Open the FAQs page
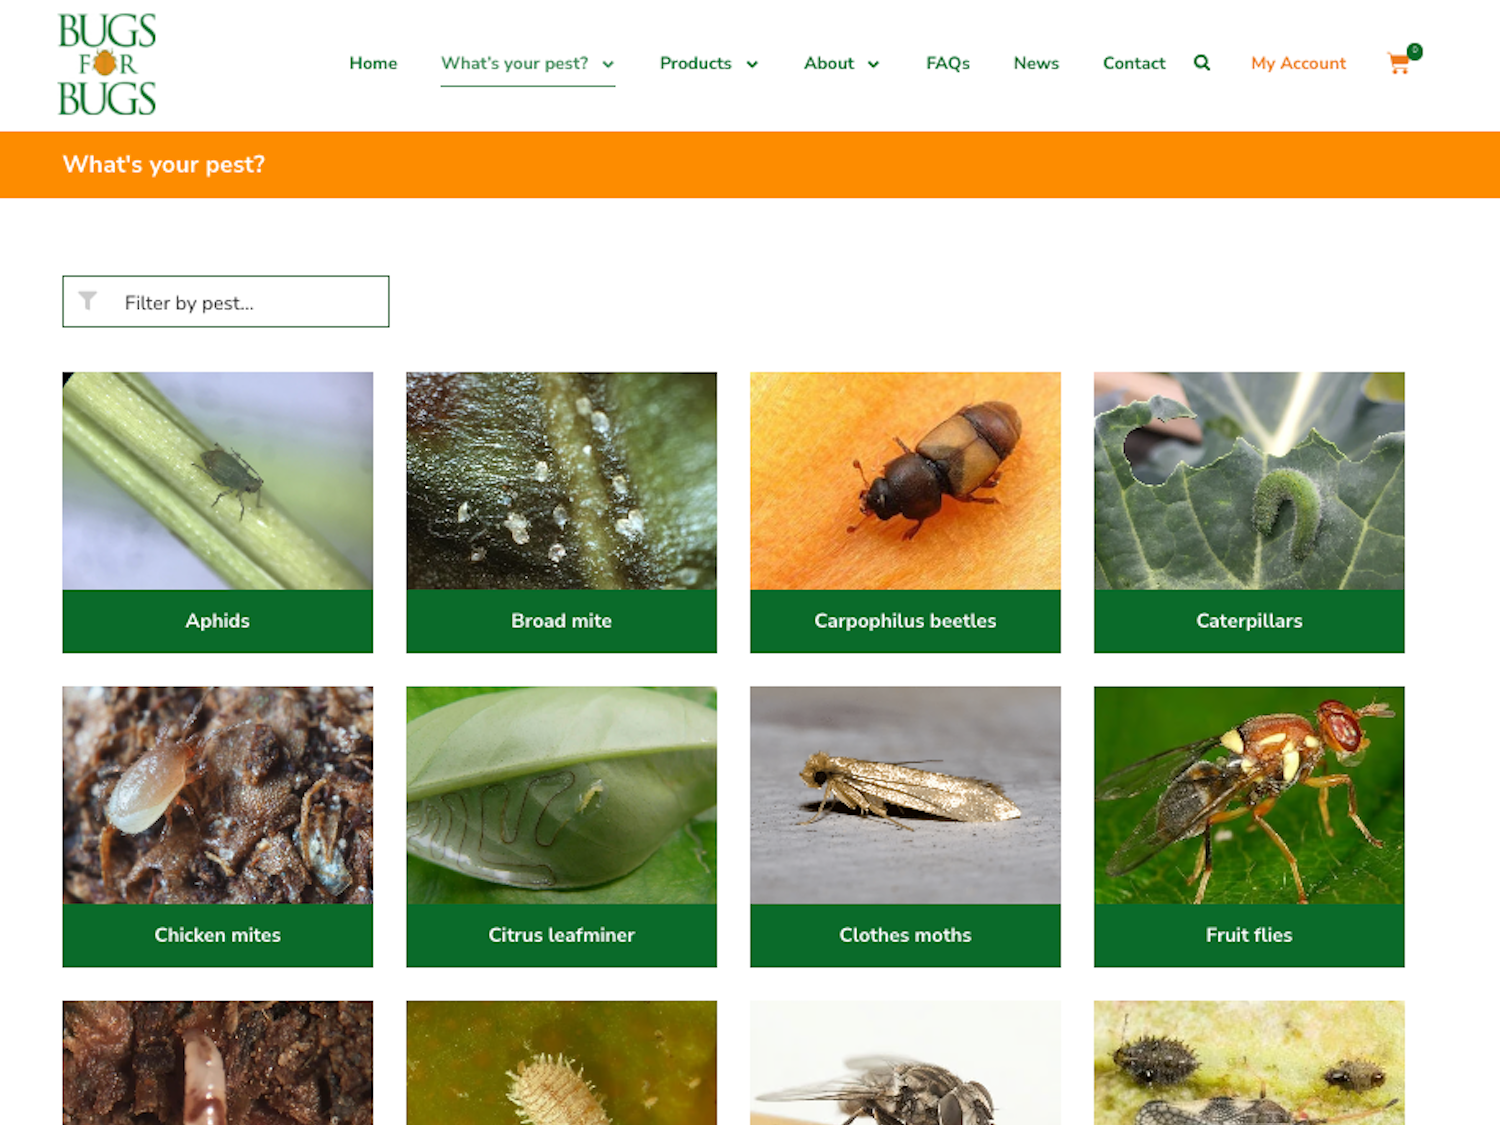Image resolution: width=1500 pixels, height=1125 pixels. coord(947,63)
